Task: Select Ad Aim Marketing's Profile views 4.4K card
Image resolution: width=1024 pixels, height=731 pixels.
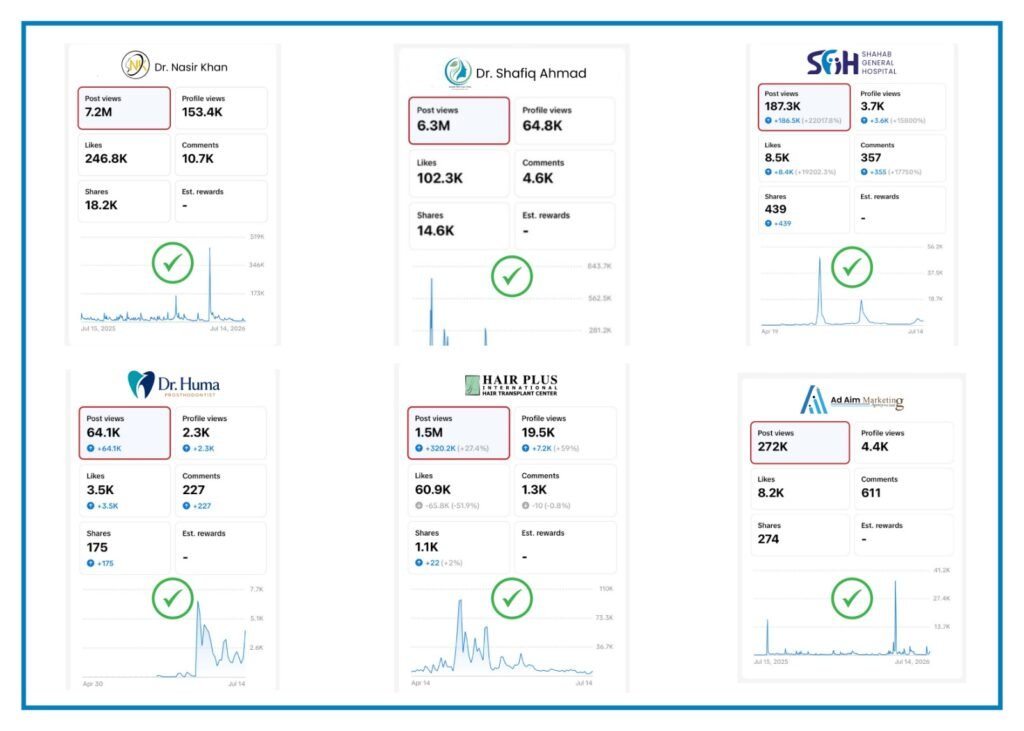Action: pyautogui.click(x=903, y=443)
